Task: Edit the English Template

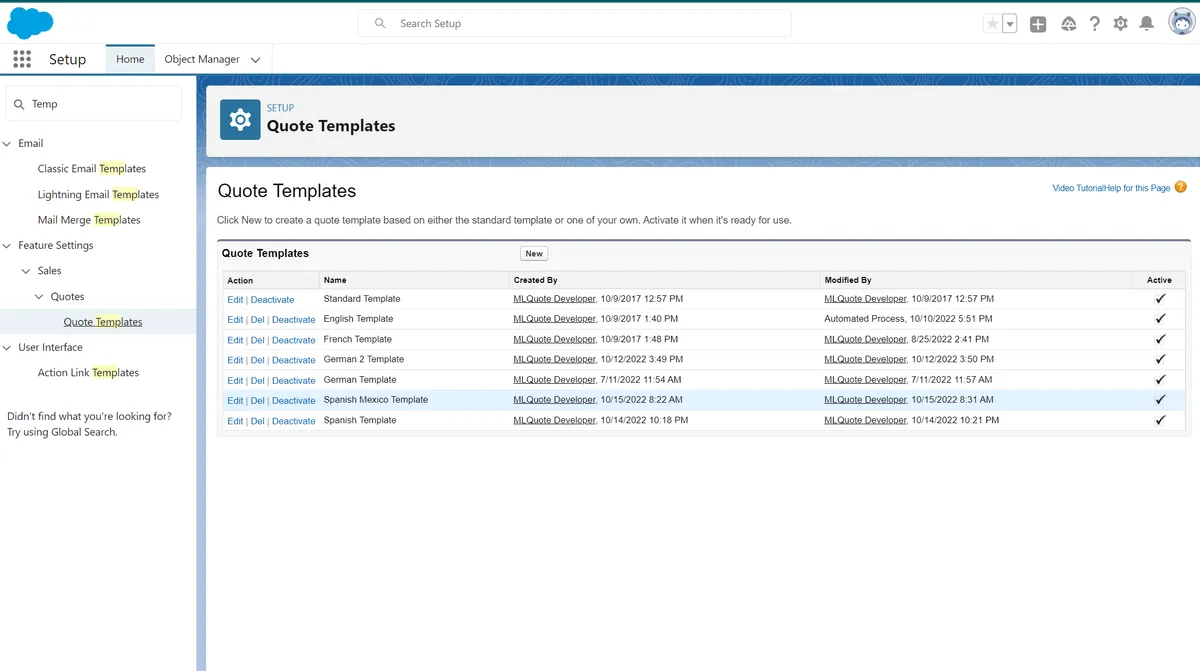Action: pos(235,320)
